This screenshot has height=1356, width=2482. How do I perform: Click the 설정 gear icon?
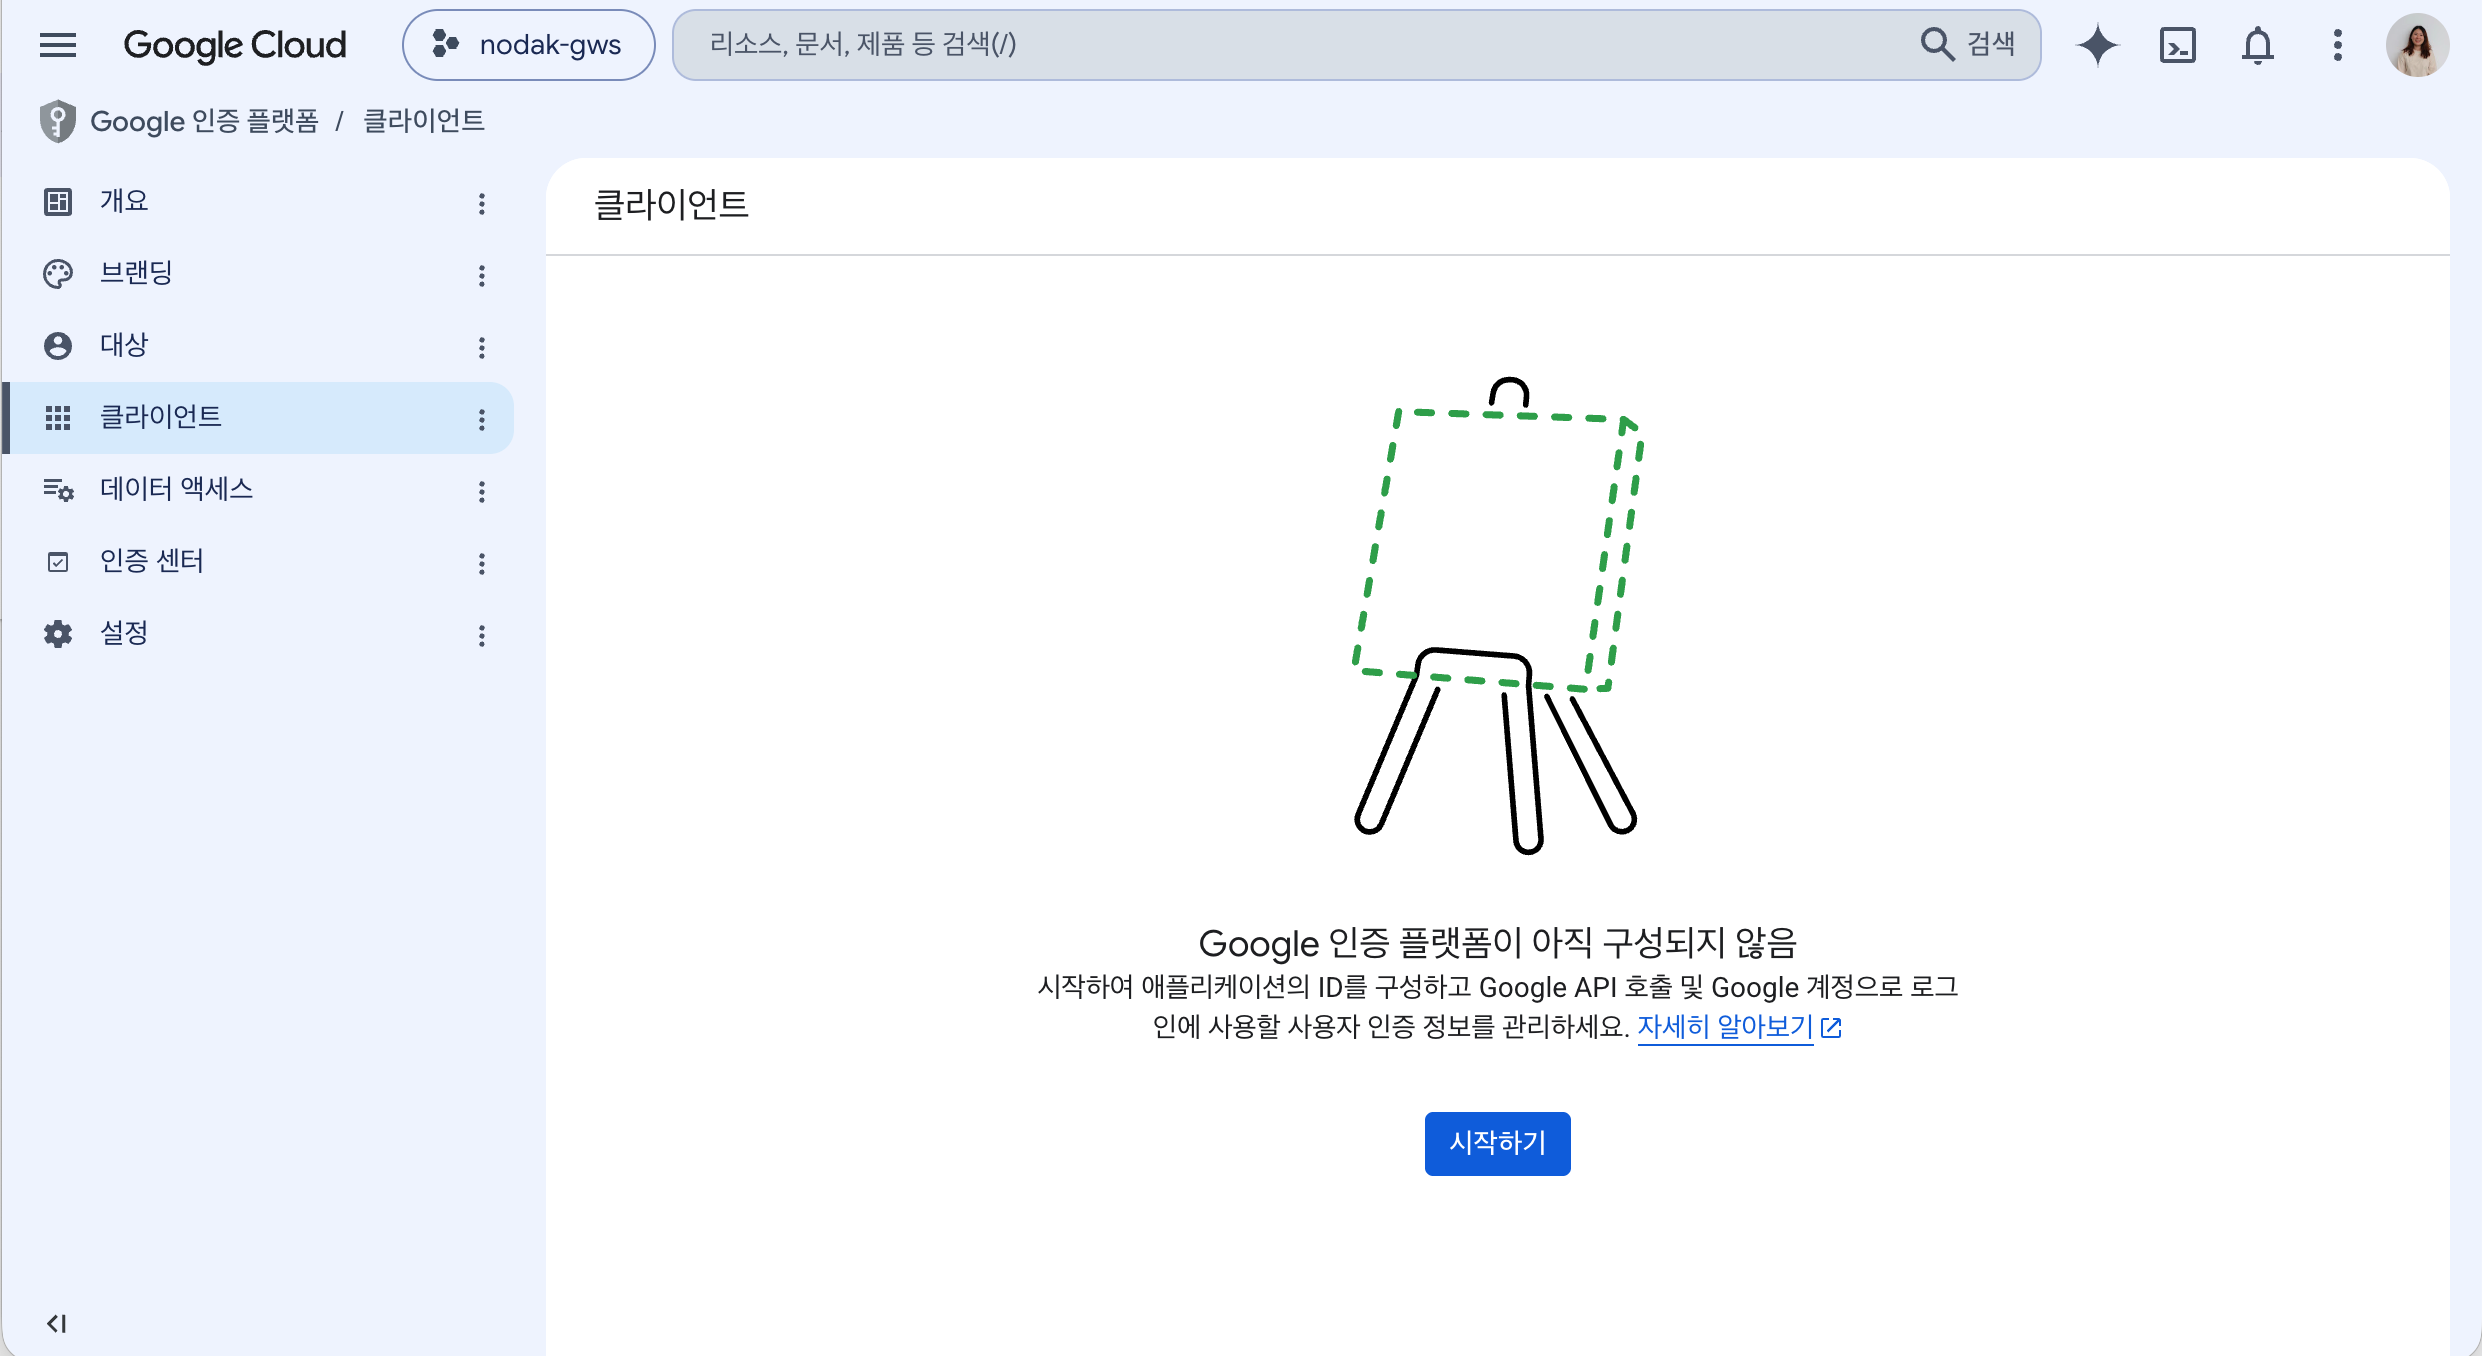point(58,634)
